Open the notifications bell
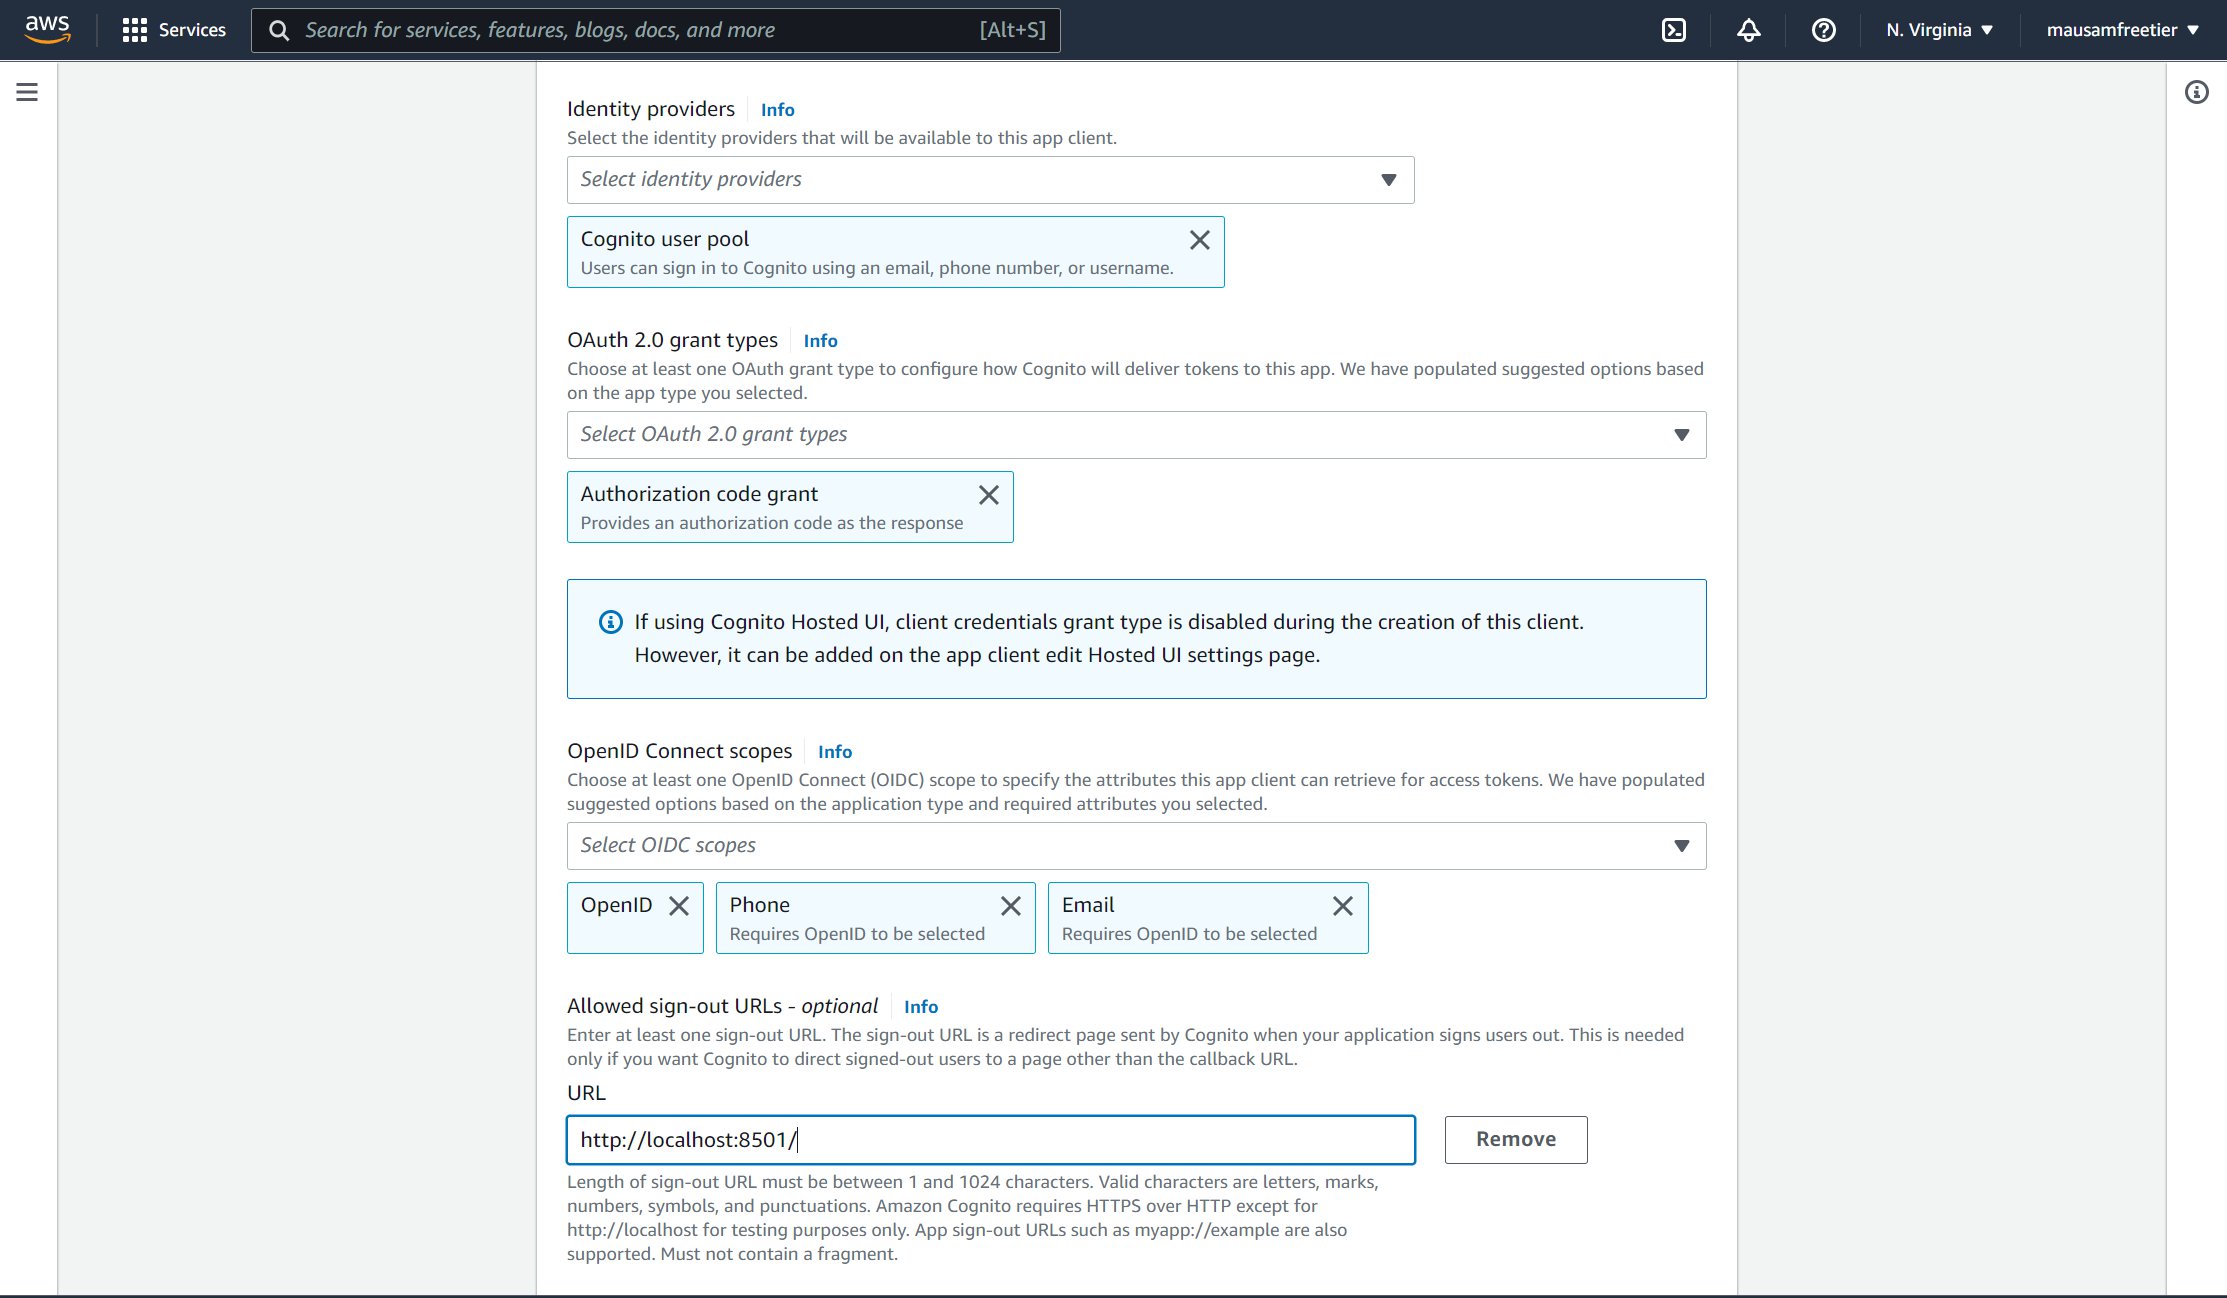The width and height of the screenshot is (2227, 1298). pos(1748,30)
